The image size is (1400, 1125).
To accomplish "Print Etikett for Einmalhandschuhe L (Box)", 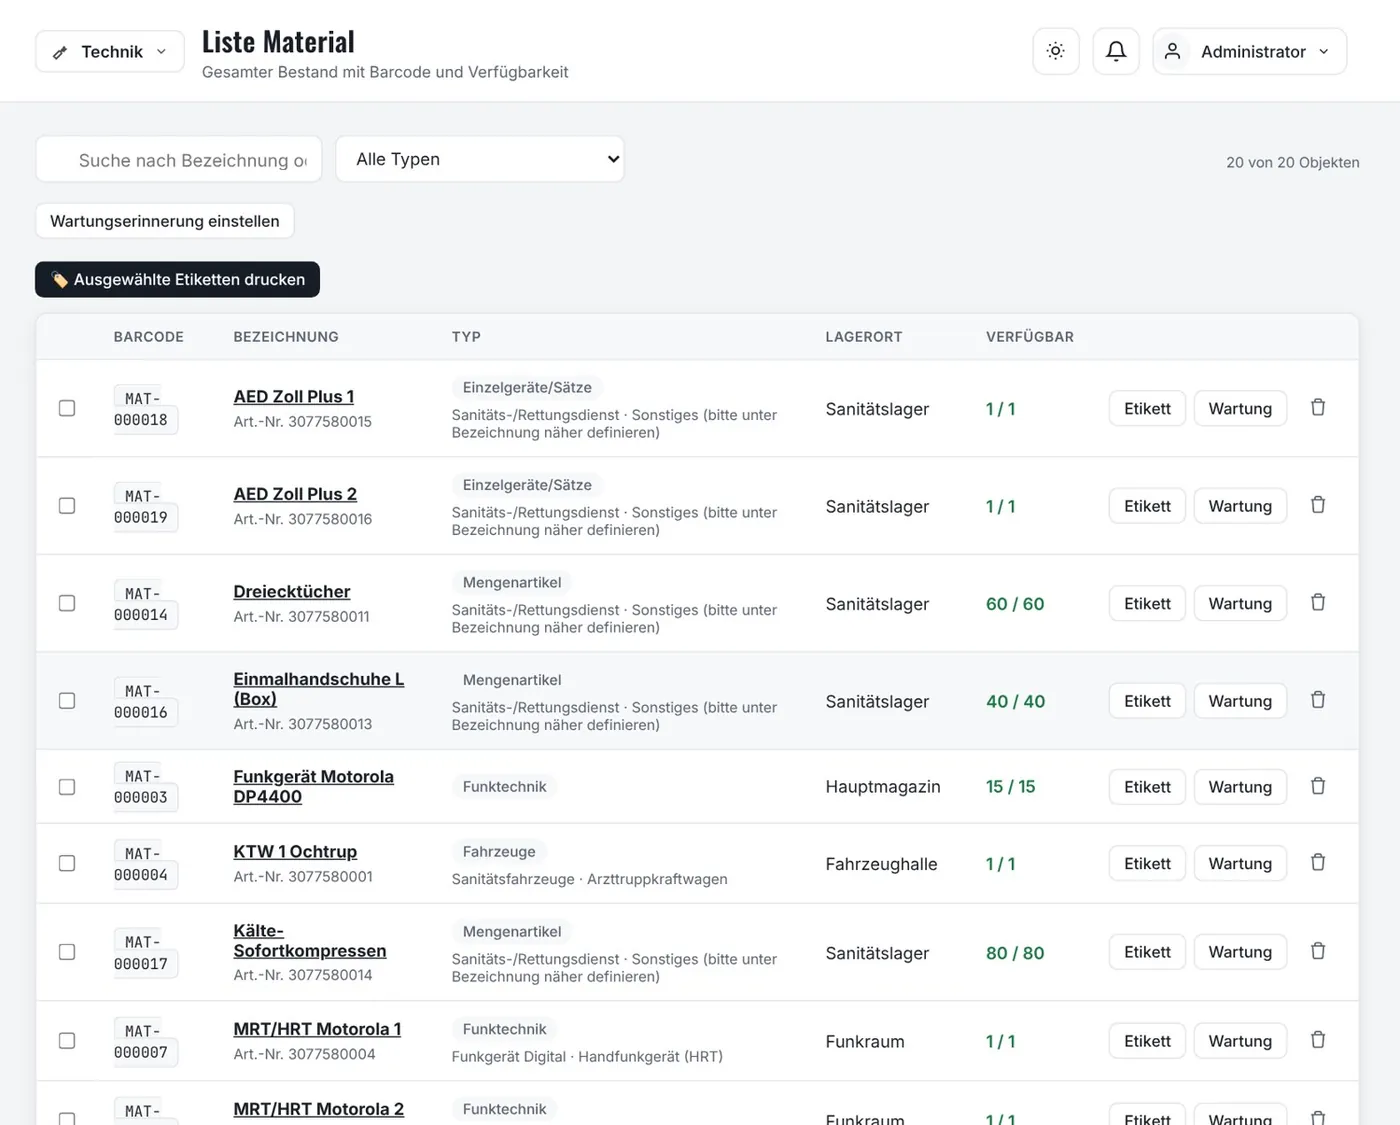I will [x=1147, y=701].
